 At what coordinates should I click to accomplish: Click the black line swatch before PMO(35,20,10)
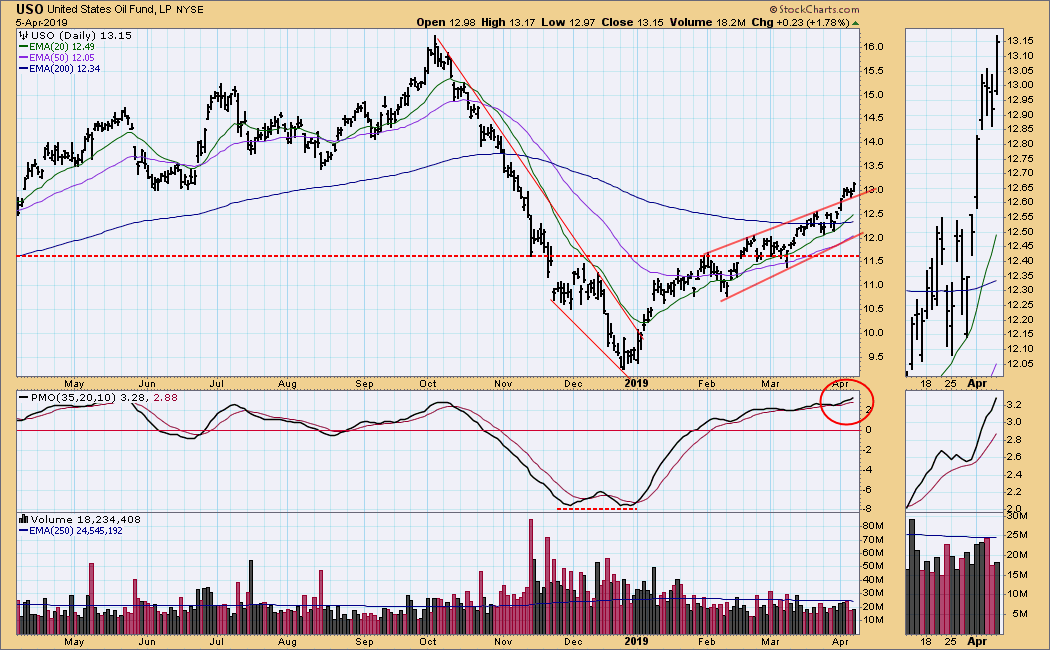[23, 398]
